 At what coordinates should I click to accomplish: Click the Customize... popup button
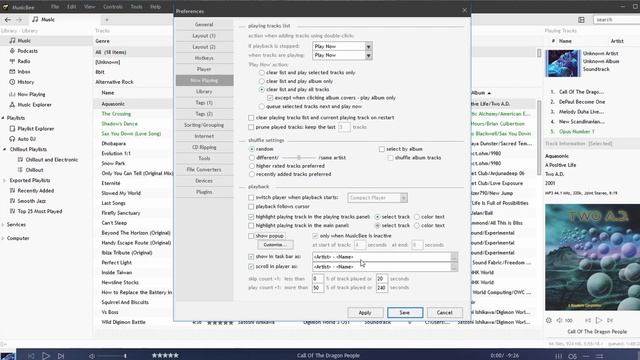(275, 245)
